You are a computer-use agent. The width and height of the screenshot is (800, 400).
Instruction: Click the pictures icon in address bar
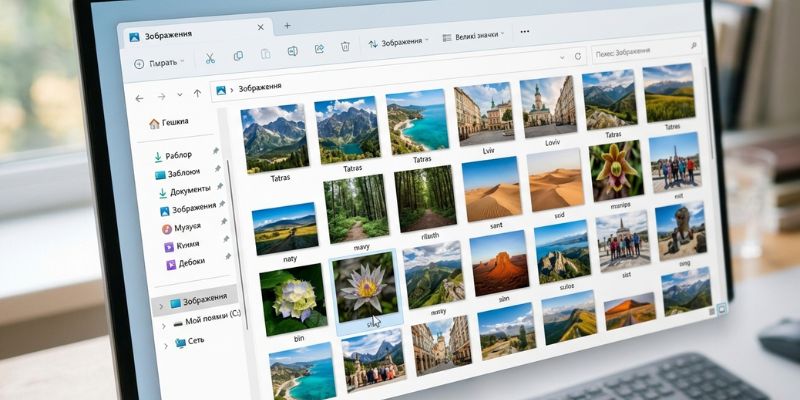click(221, 90)
